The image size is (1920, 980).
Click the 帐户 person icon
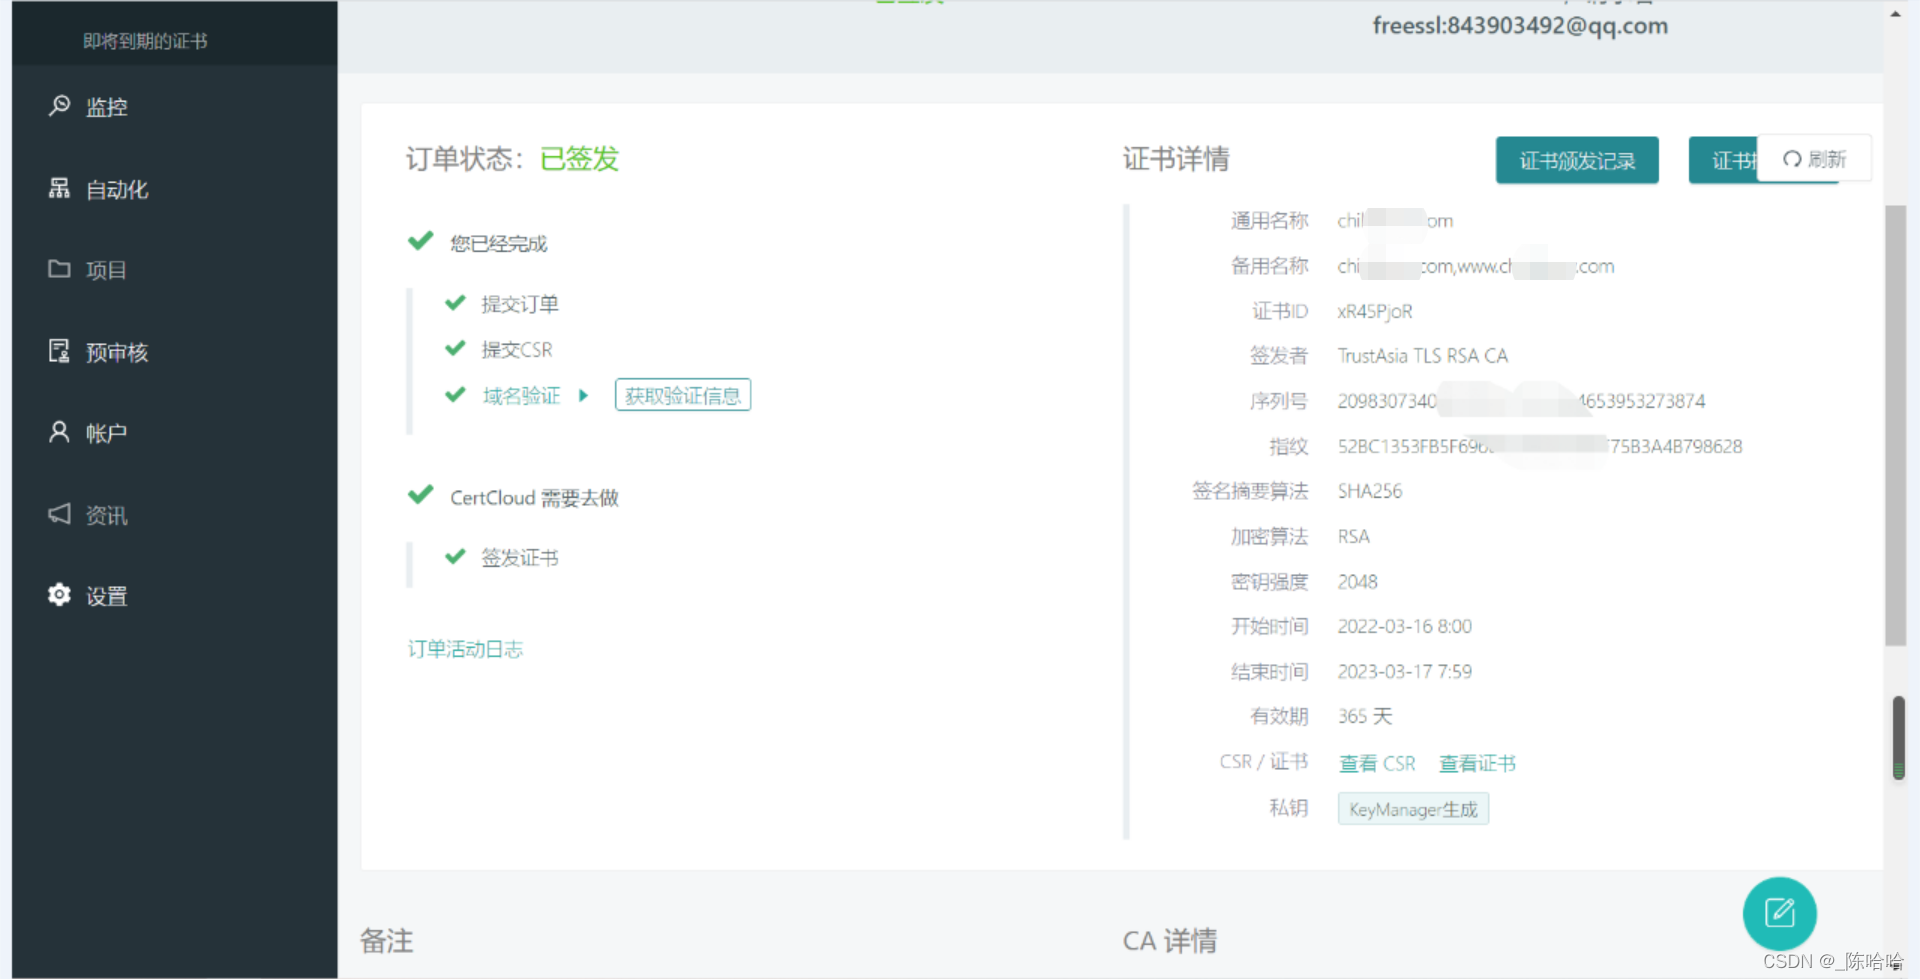[60, 432]
